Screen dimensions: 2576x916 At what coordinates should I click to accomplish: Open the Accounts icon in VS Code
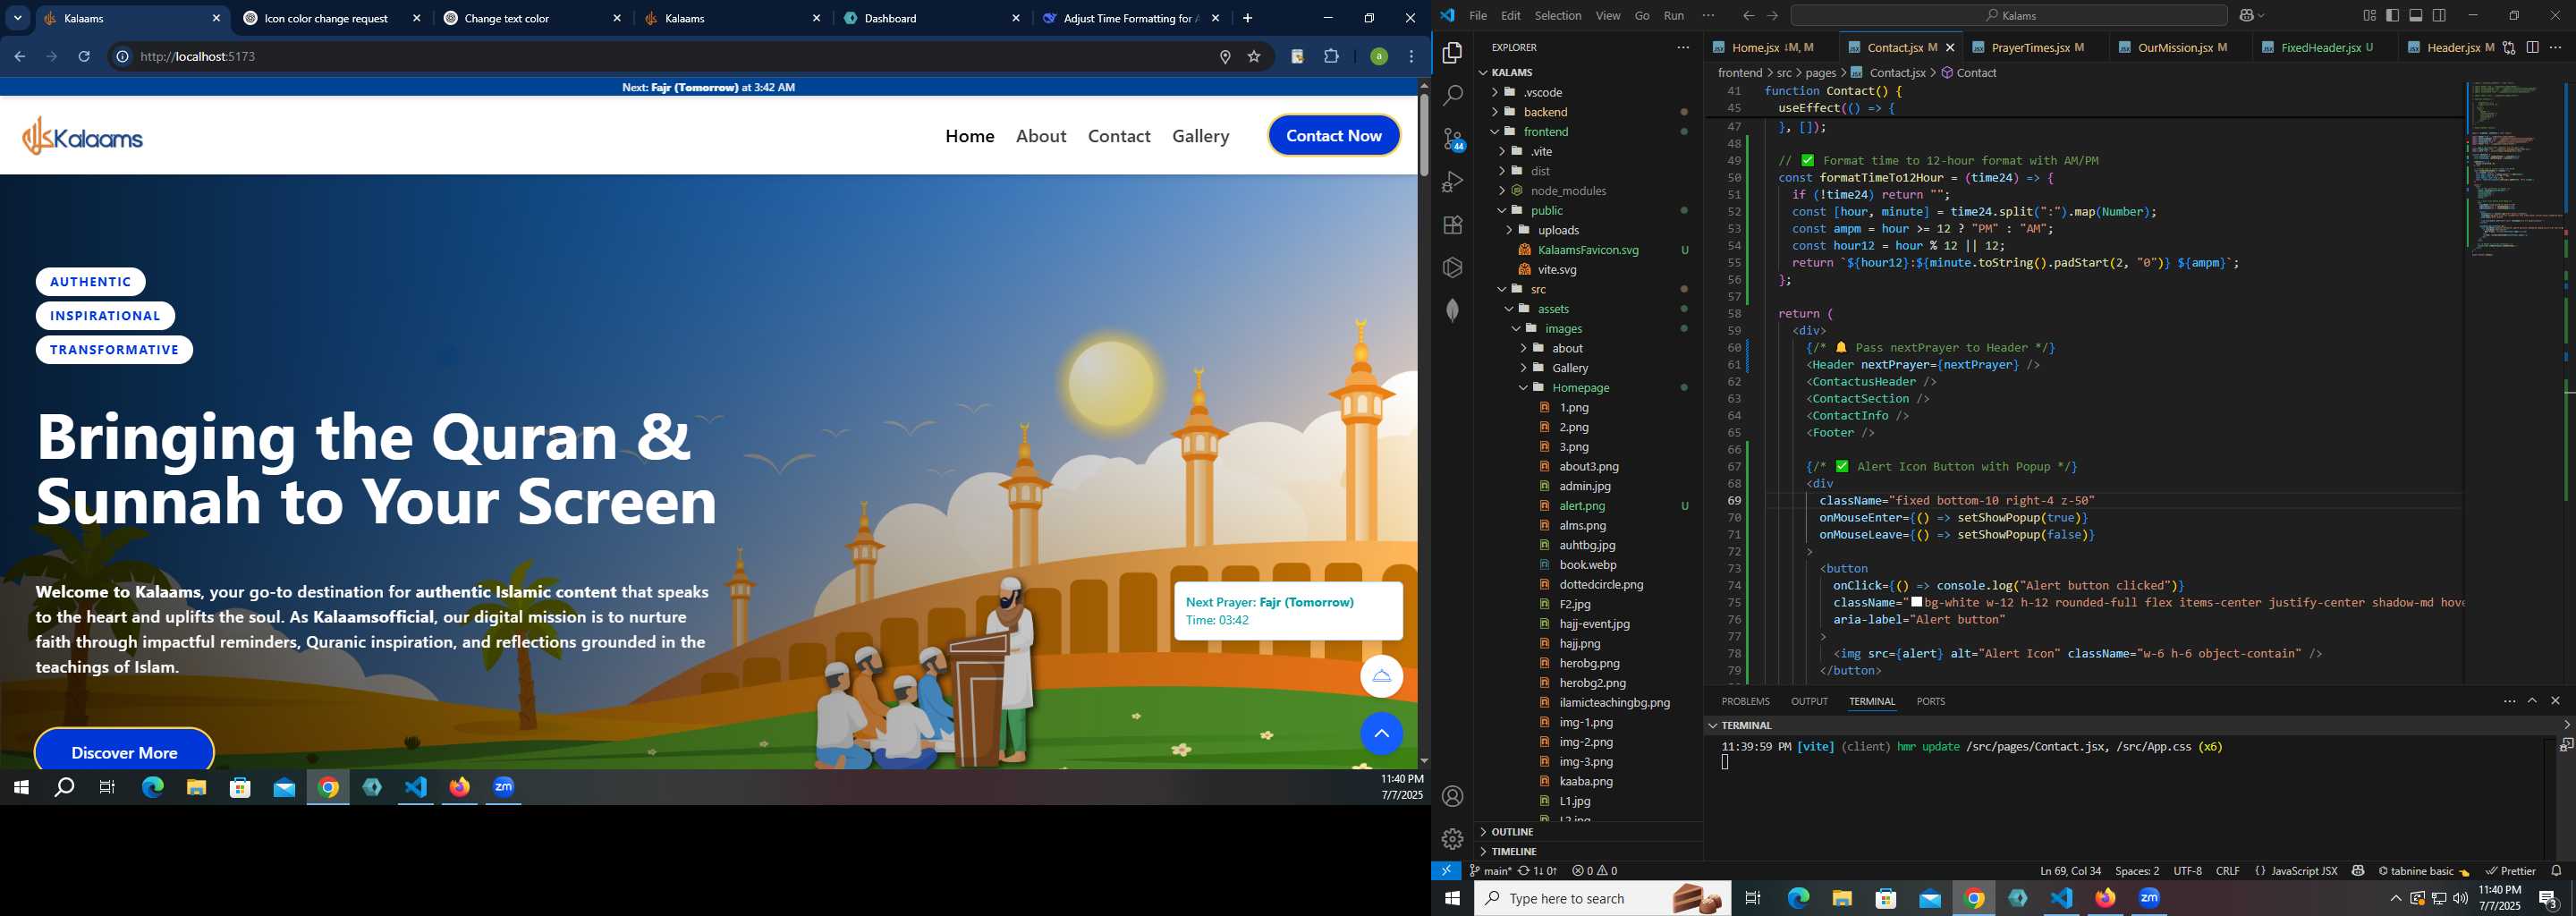point(1453,796)
